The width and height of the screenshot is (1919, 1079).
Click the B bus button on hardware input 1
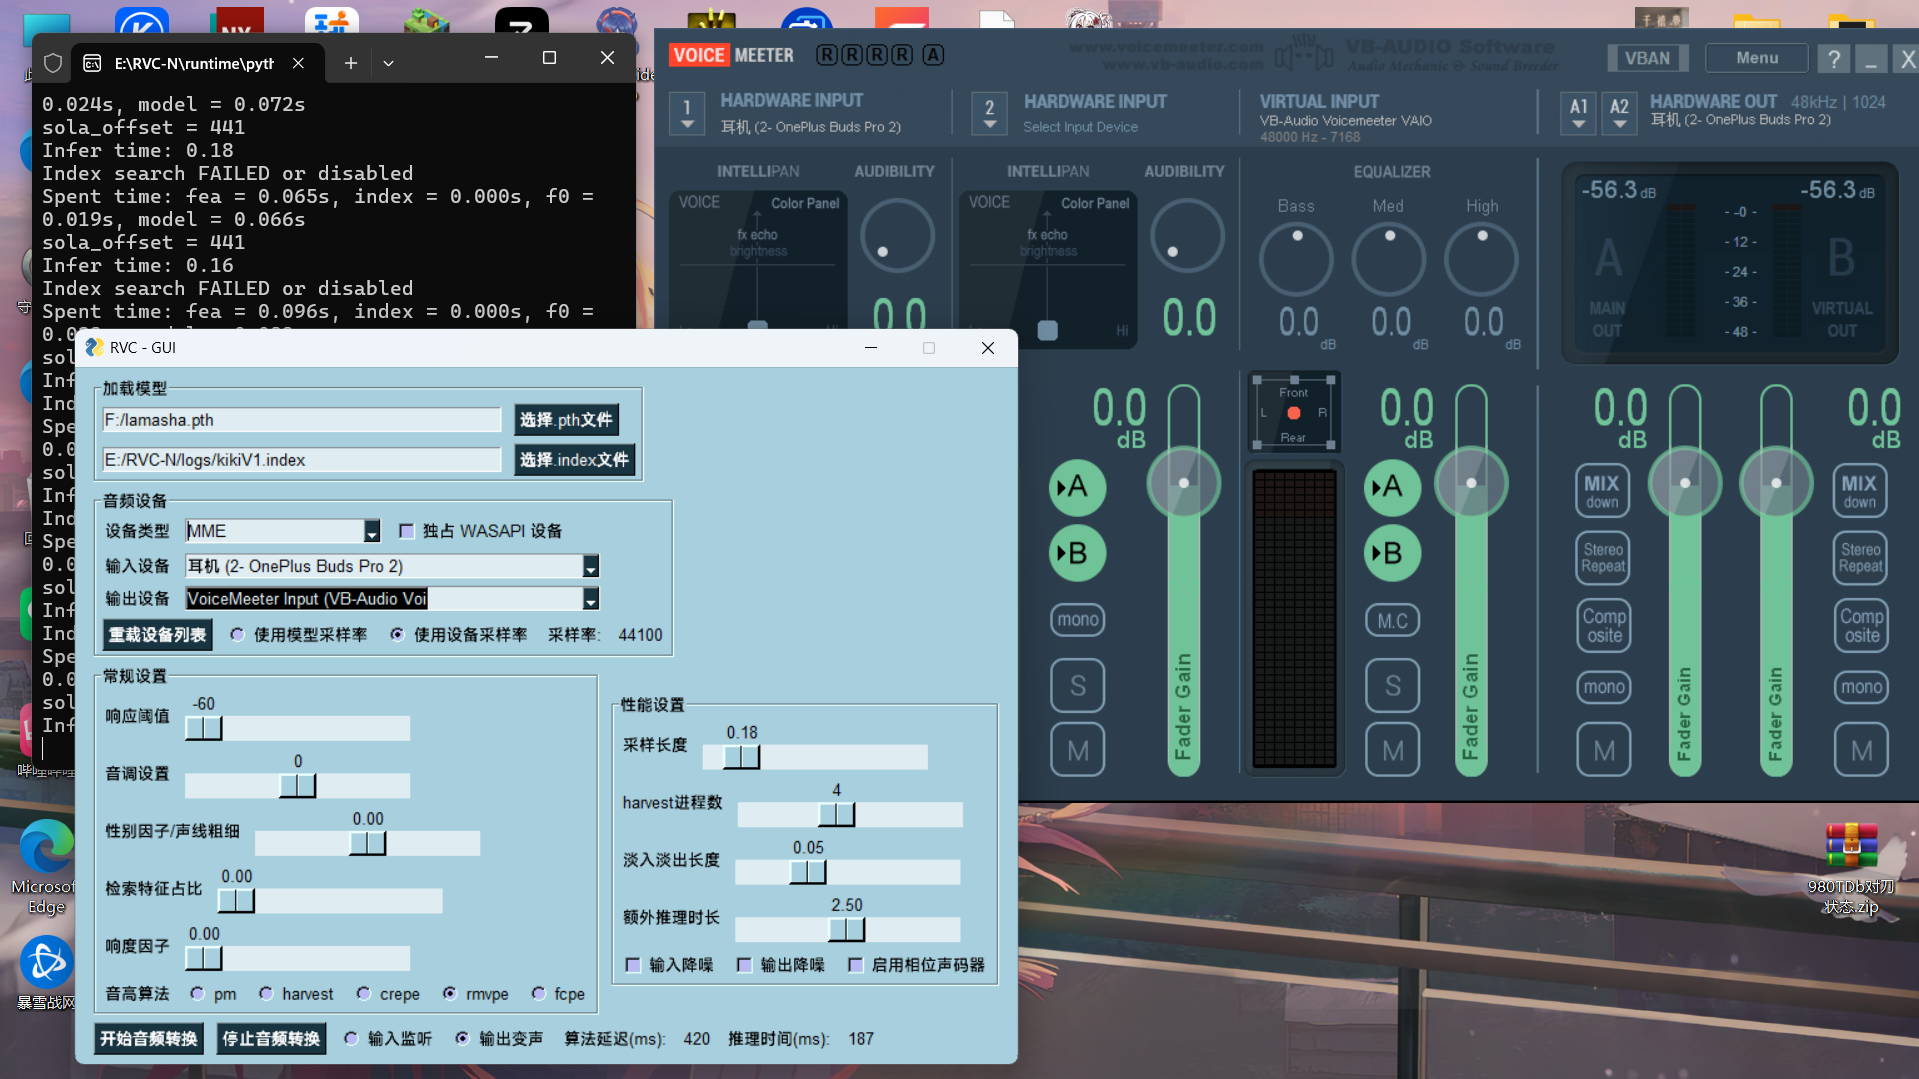(x=1077, y=553)
